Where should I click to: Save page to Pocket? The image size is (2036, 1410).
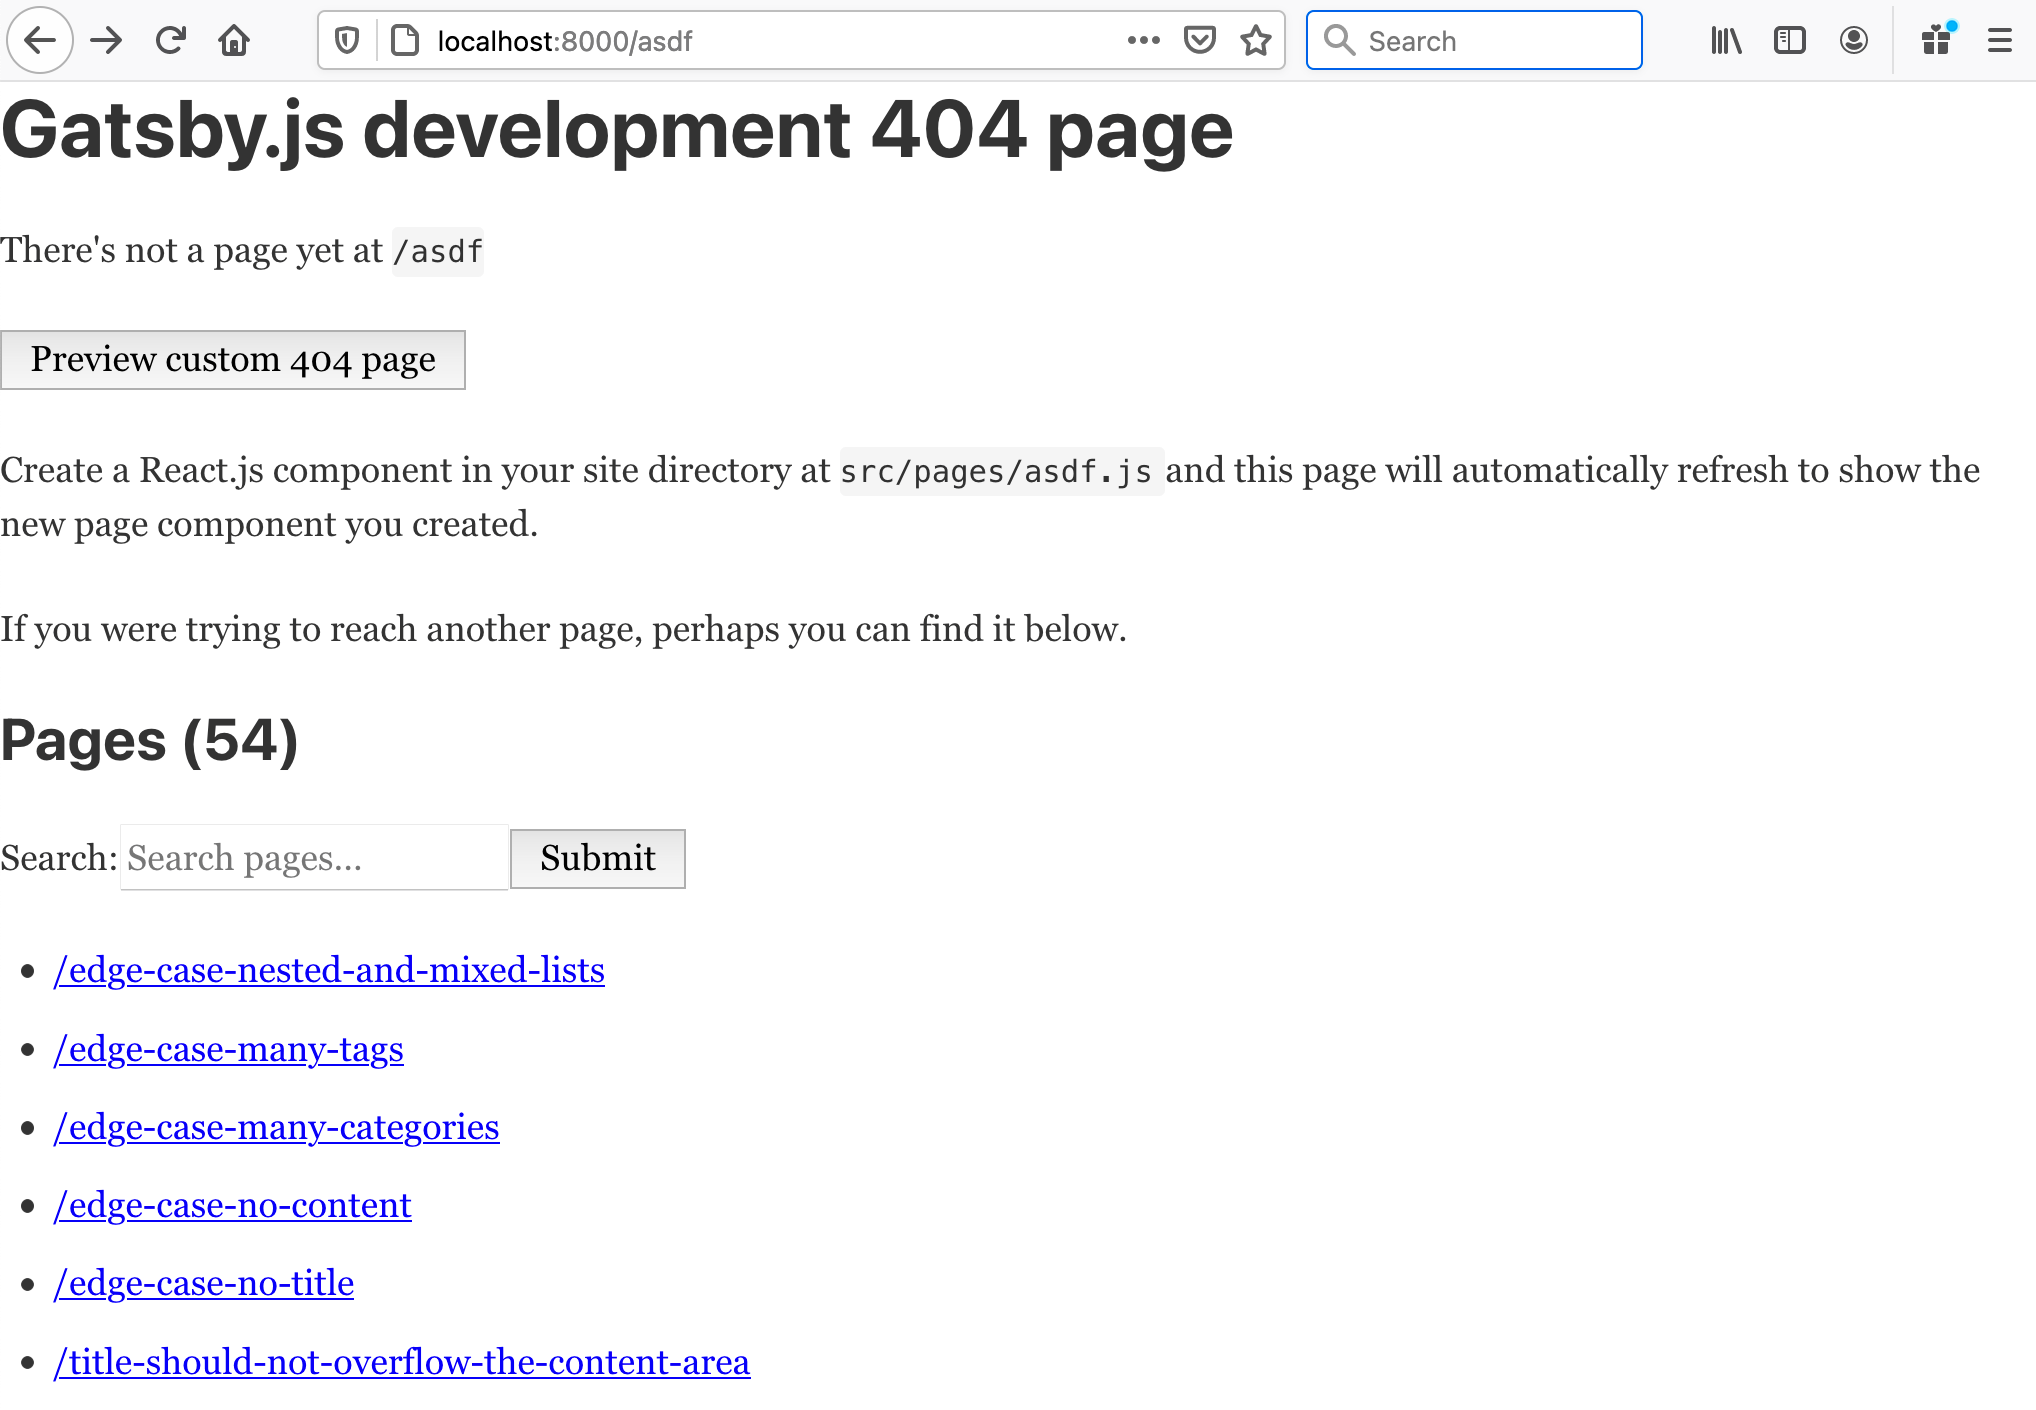pyautogui.click(x=1199, y=40)
